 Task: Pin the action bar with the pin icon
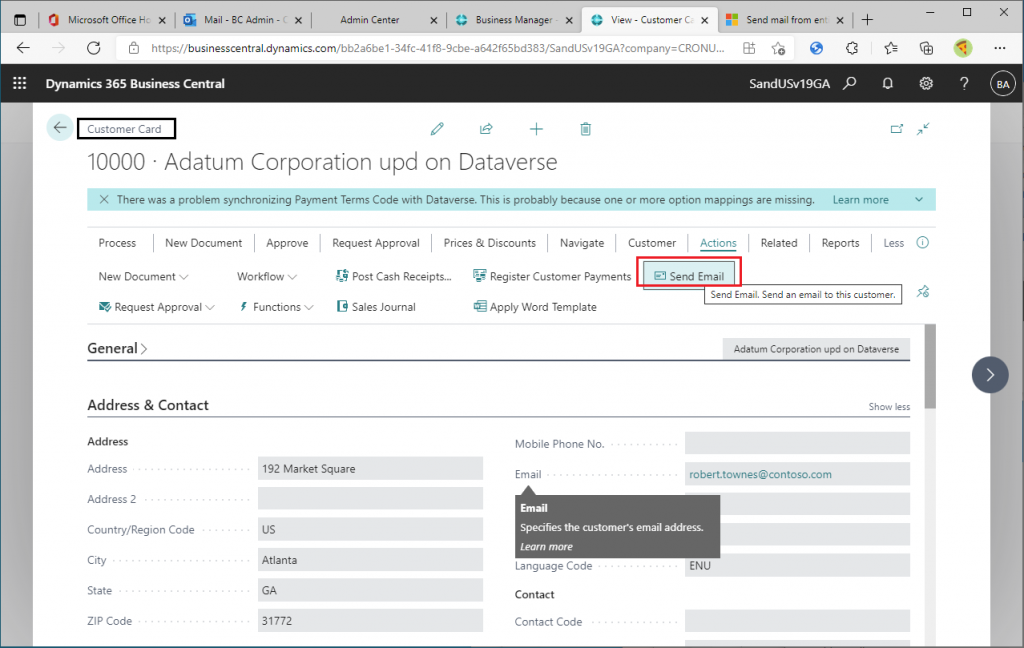(923, 291)
